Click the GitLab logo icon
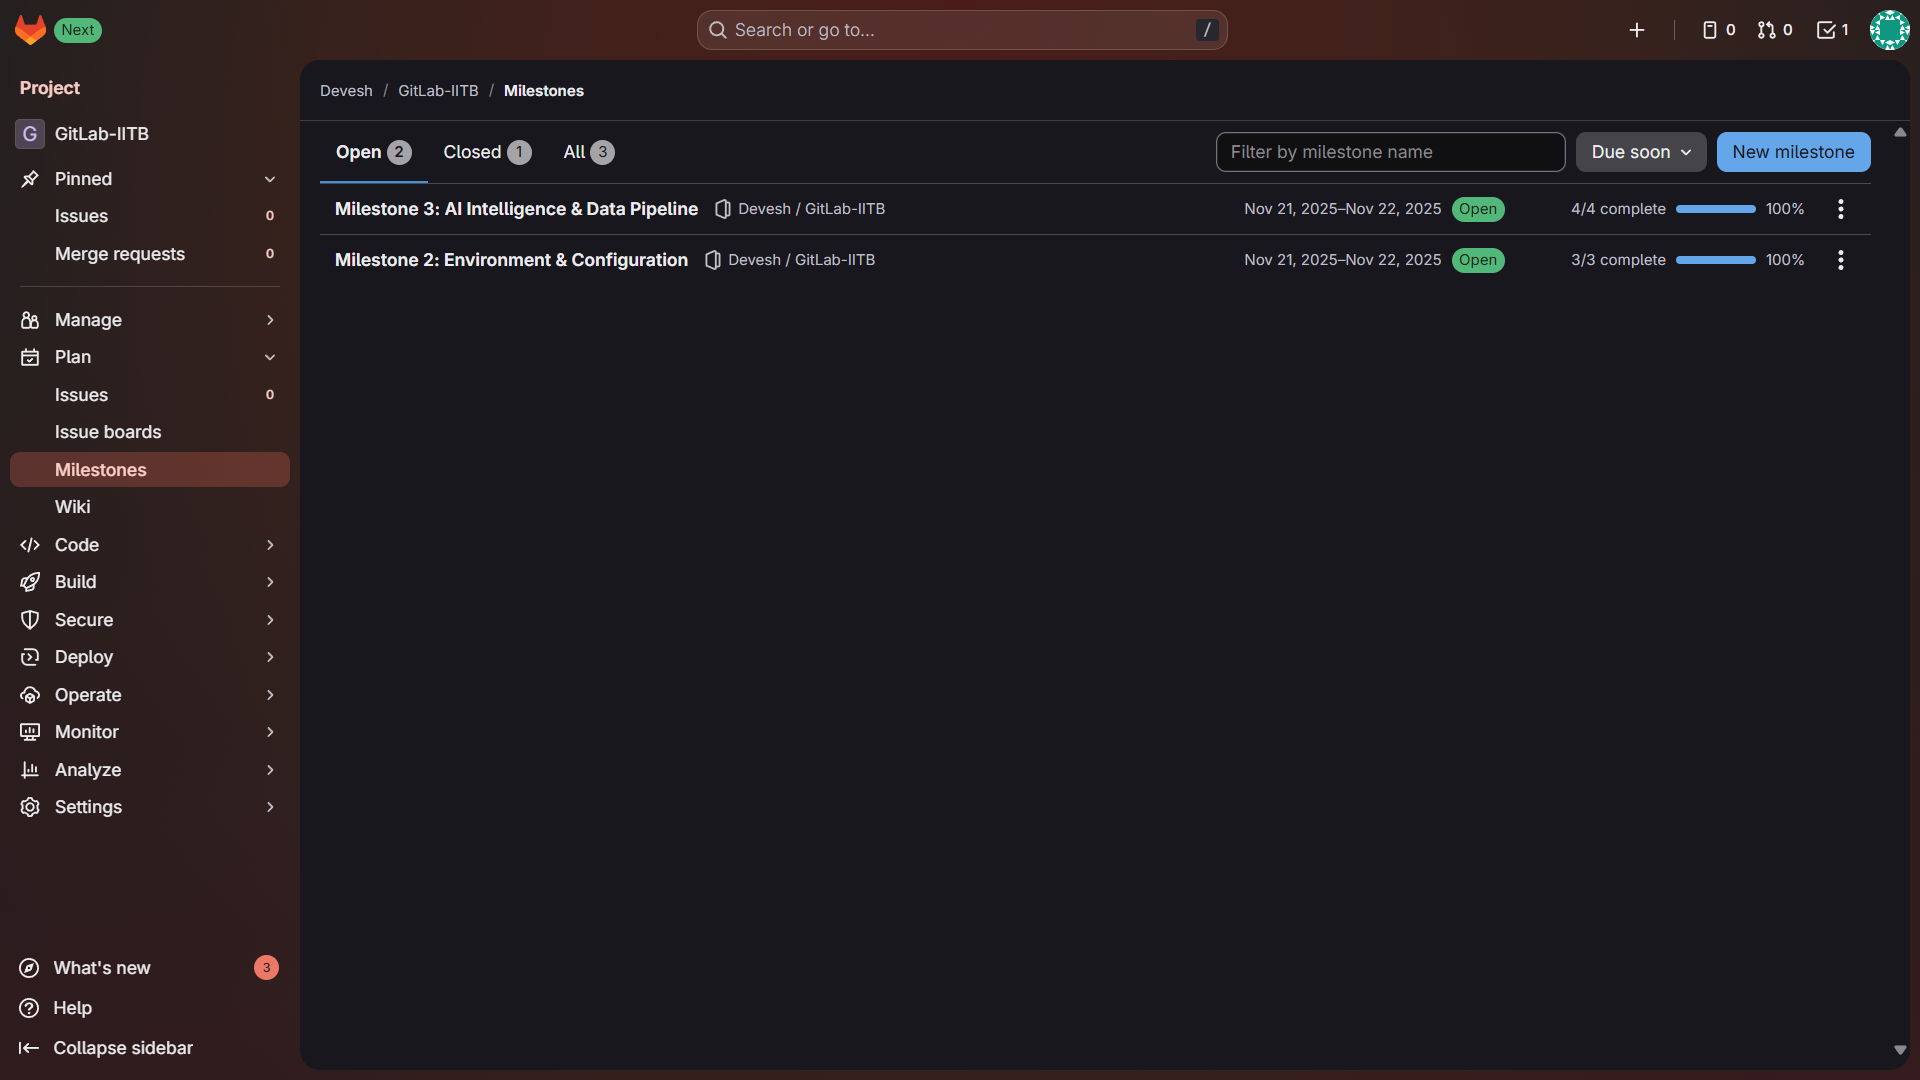1920x1080 pixels. click(x=30, y=30)
